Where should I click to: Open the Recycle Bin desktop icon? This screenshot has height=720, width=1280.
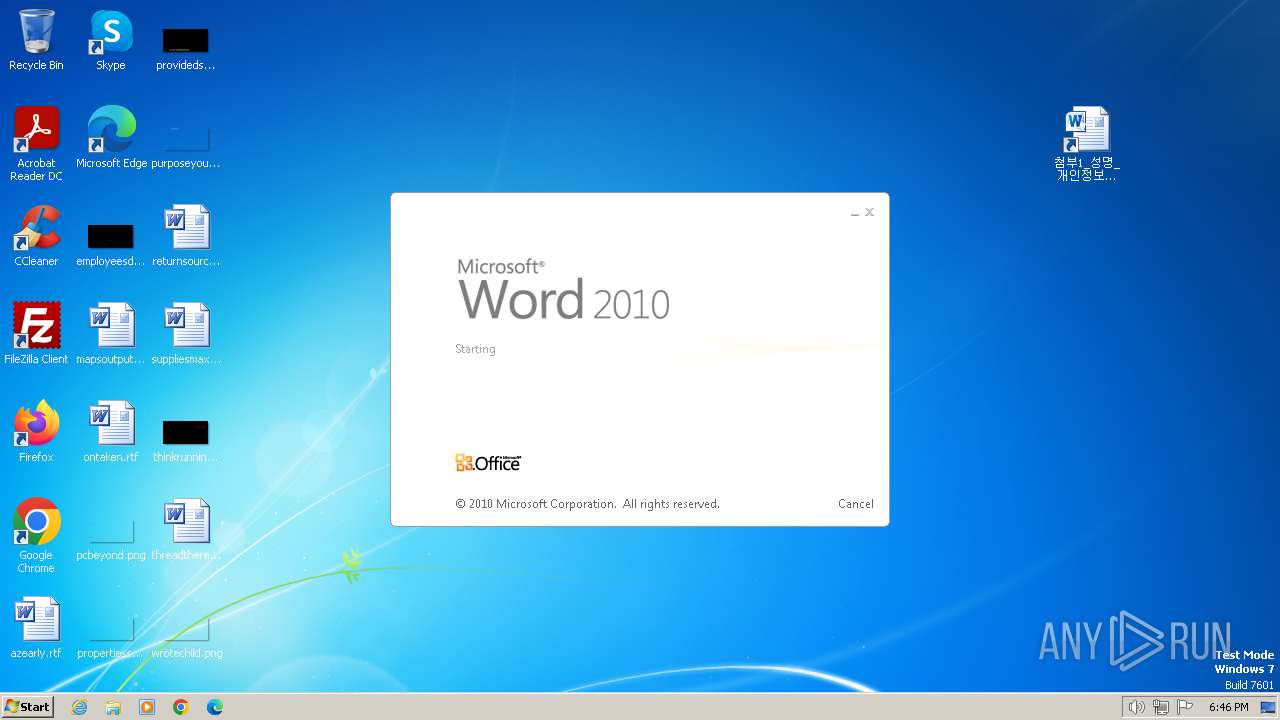click(36, 40)
